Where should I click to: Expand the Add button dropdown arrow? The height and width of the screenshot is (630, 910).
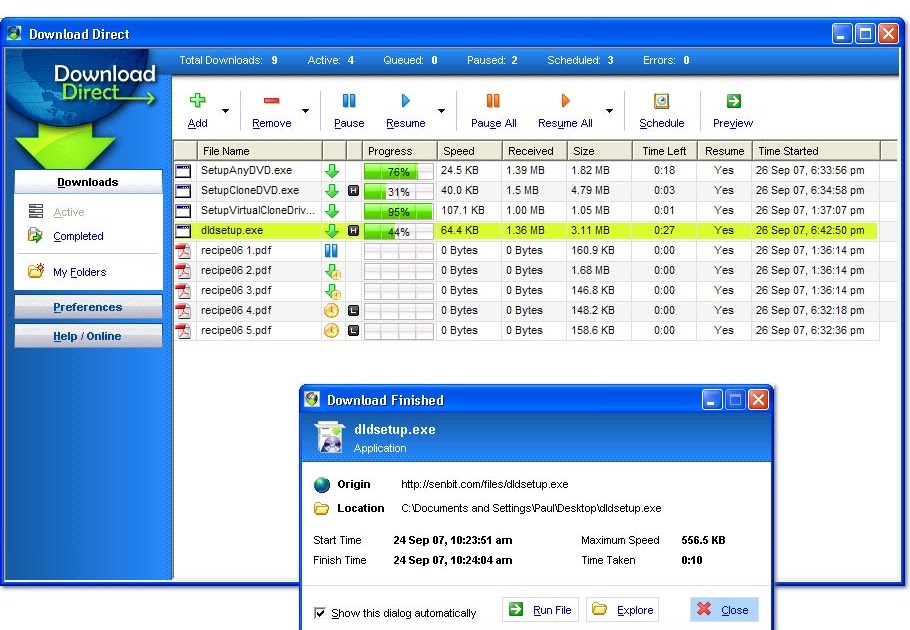coord(225,111)
